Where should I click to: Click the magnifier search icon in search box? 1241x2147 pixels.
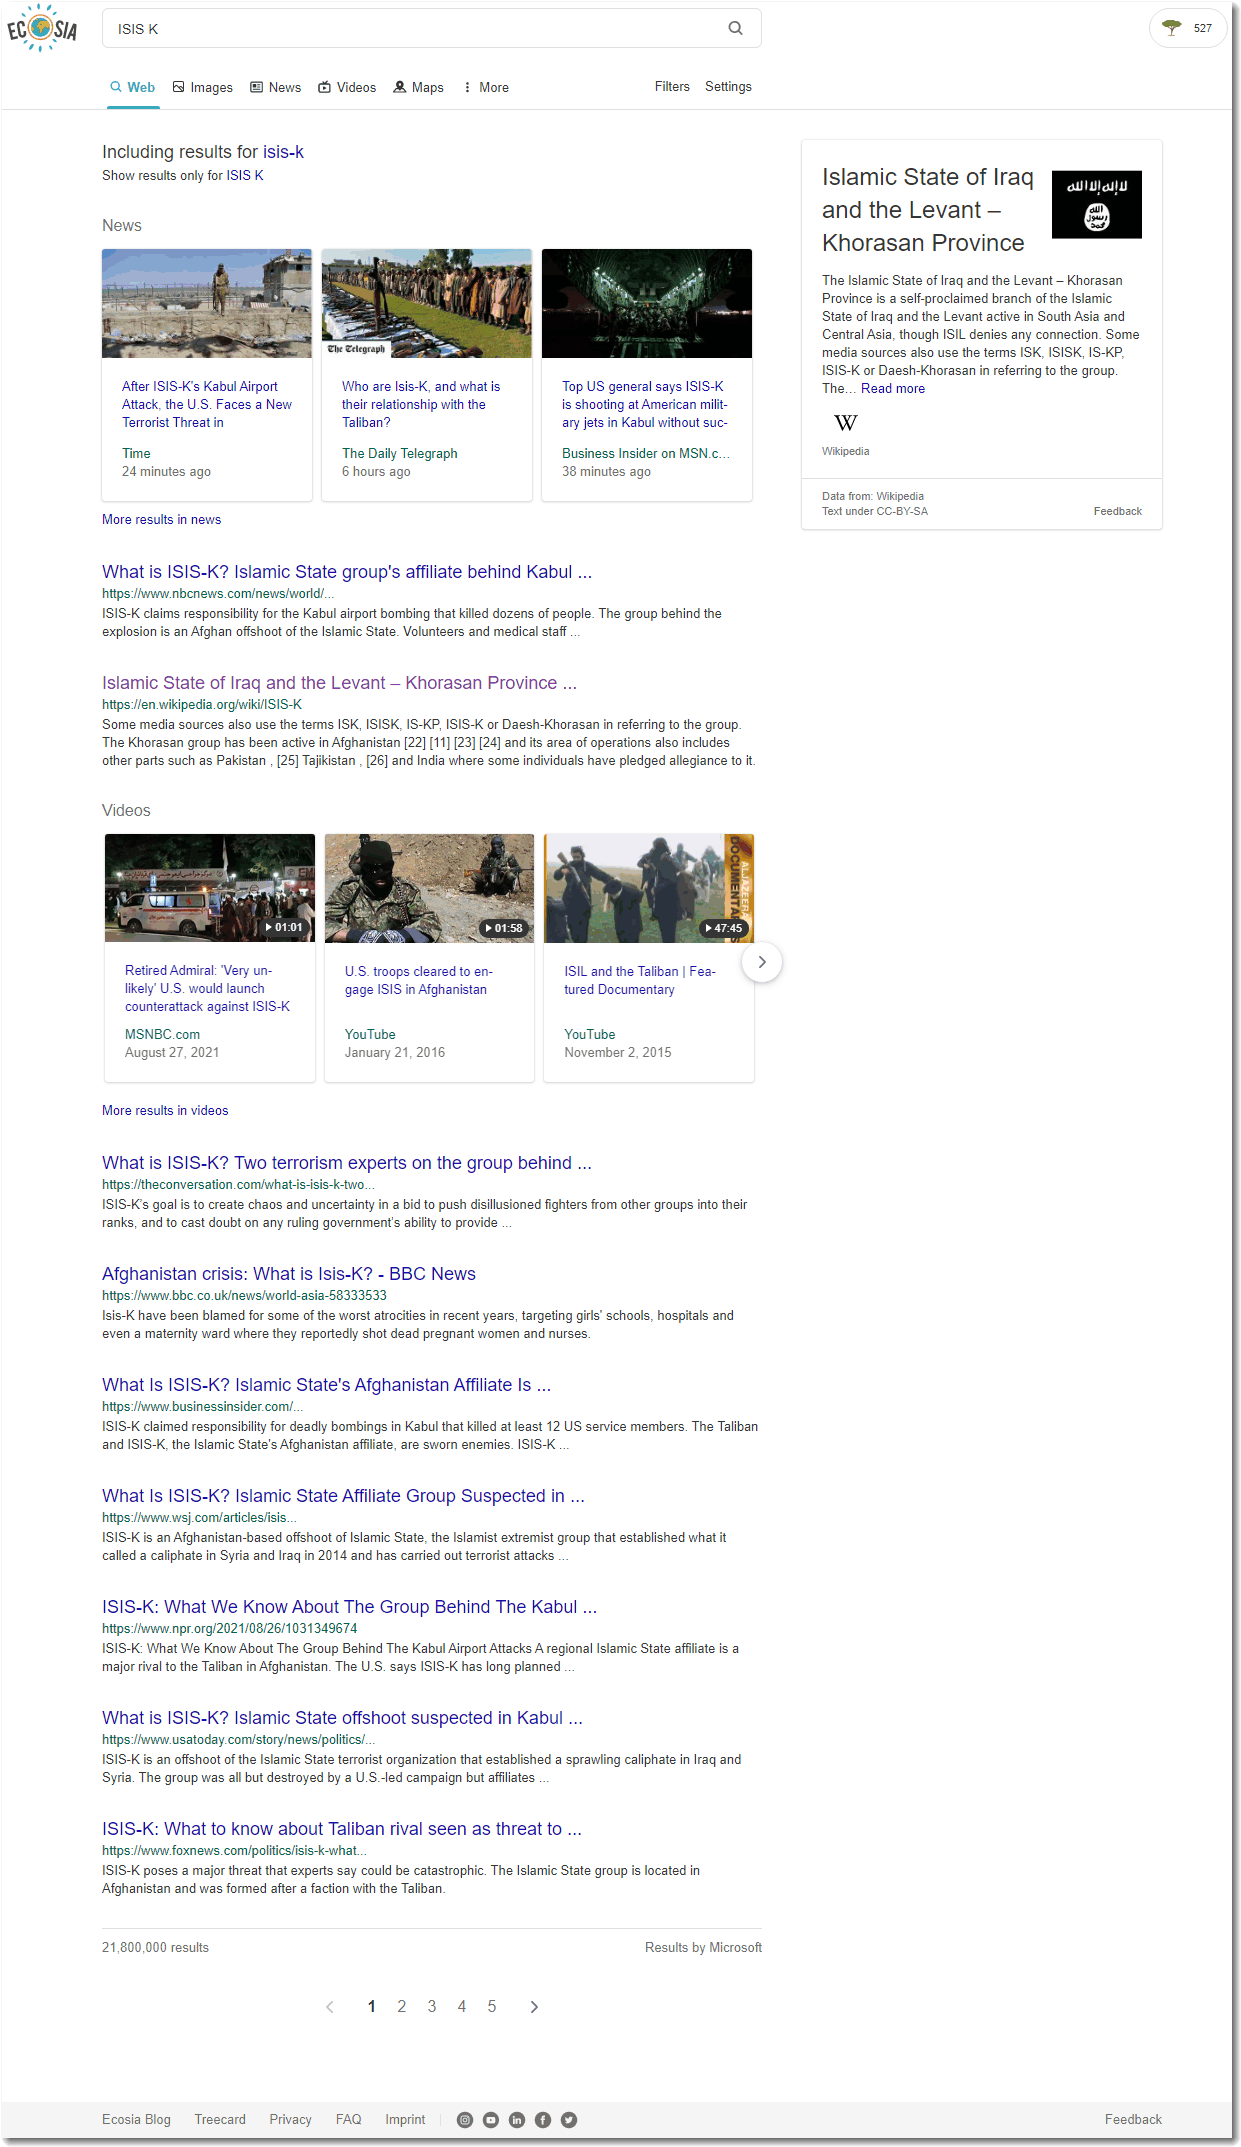(735, 29)
